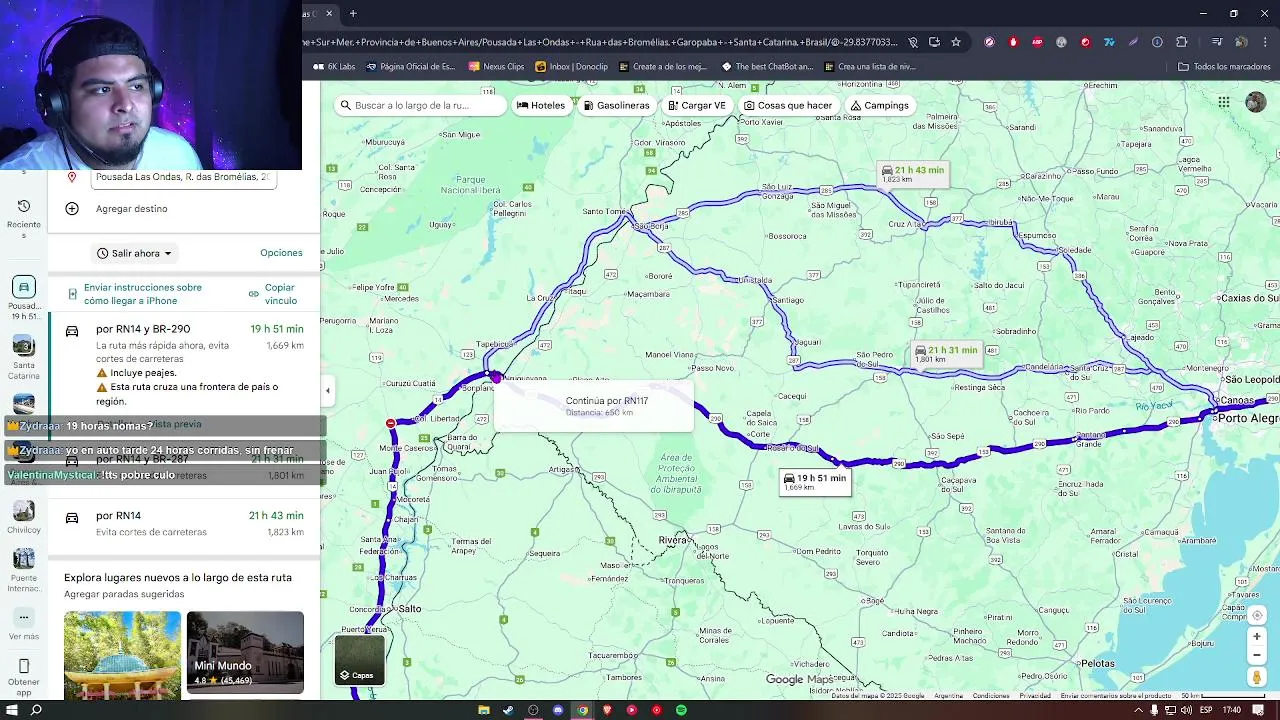Open Discord from the taskbar

[558, 710]
